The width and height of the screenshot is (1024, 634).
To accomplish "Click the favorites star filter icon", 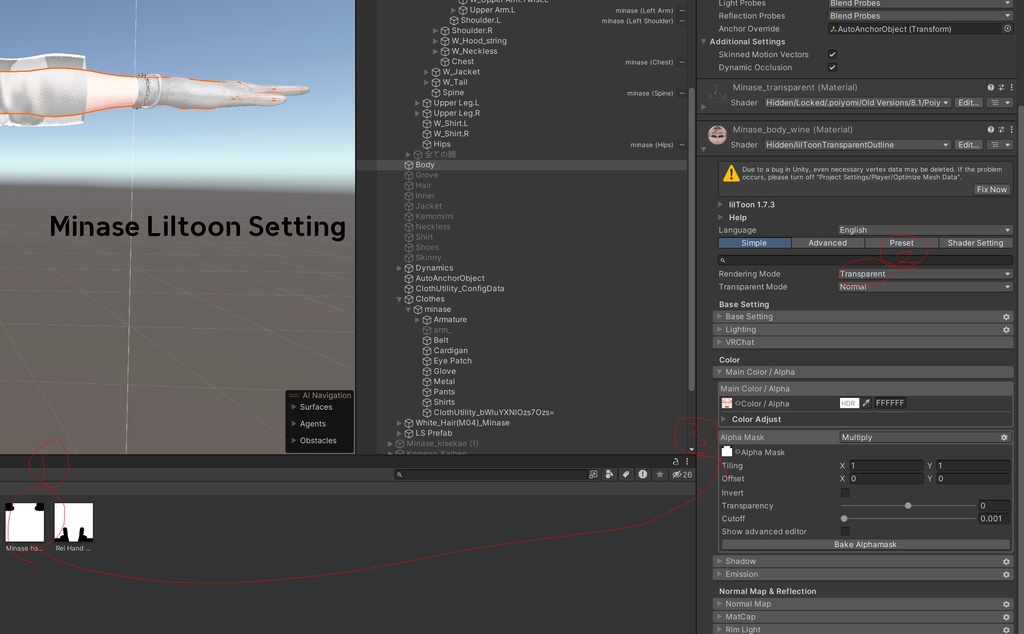I will [x=660, y=474].
